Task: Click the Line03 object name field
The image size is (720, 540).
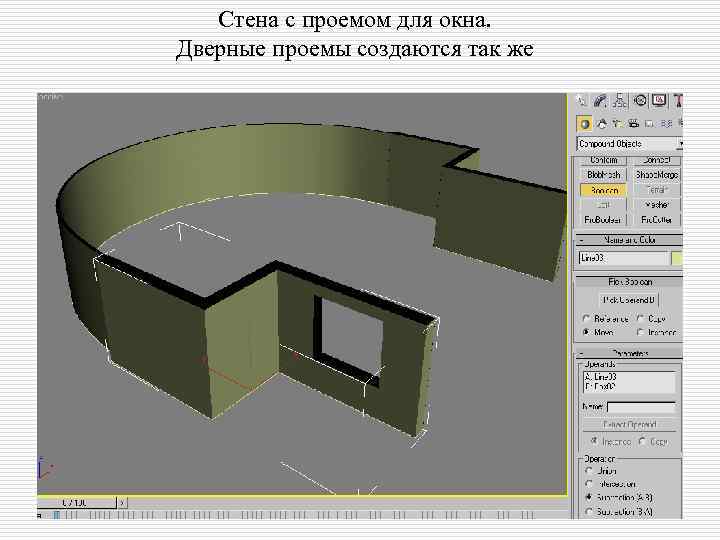Action: tap(623, 259)
